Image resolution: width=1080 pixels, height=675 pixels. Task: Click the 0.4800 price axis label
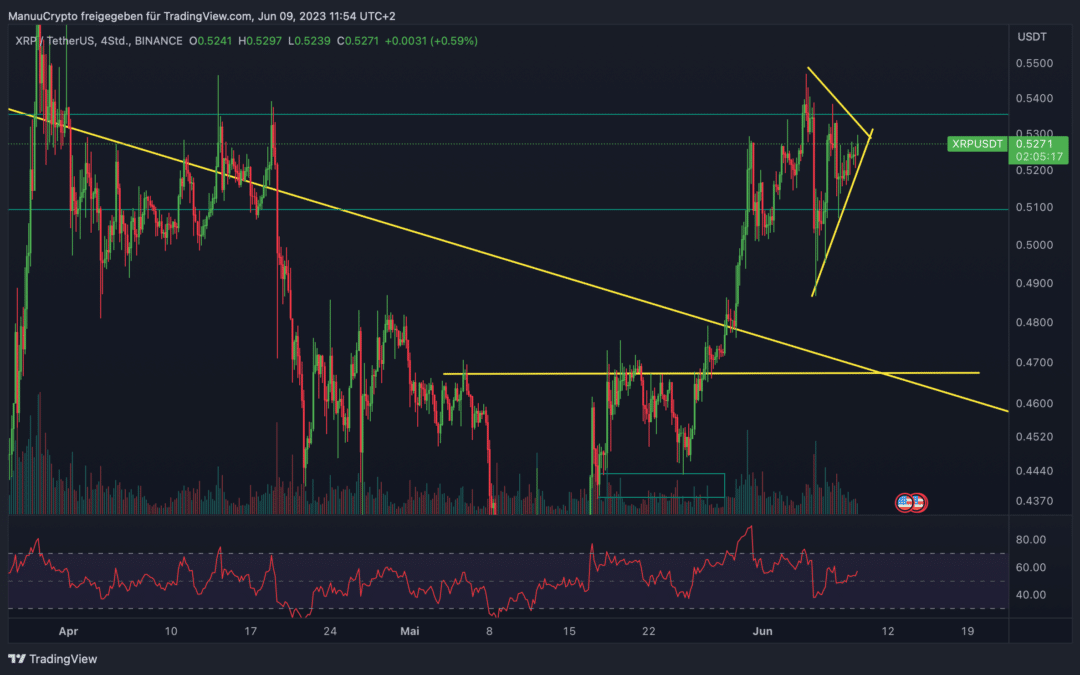pos(1034,322)
